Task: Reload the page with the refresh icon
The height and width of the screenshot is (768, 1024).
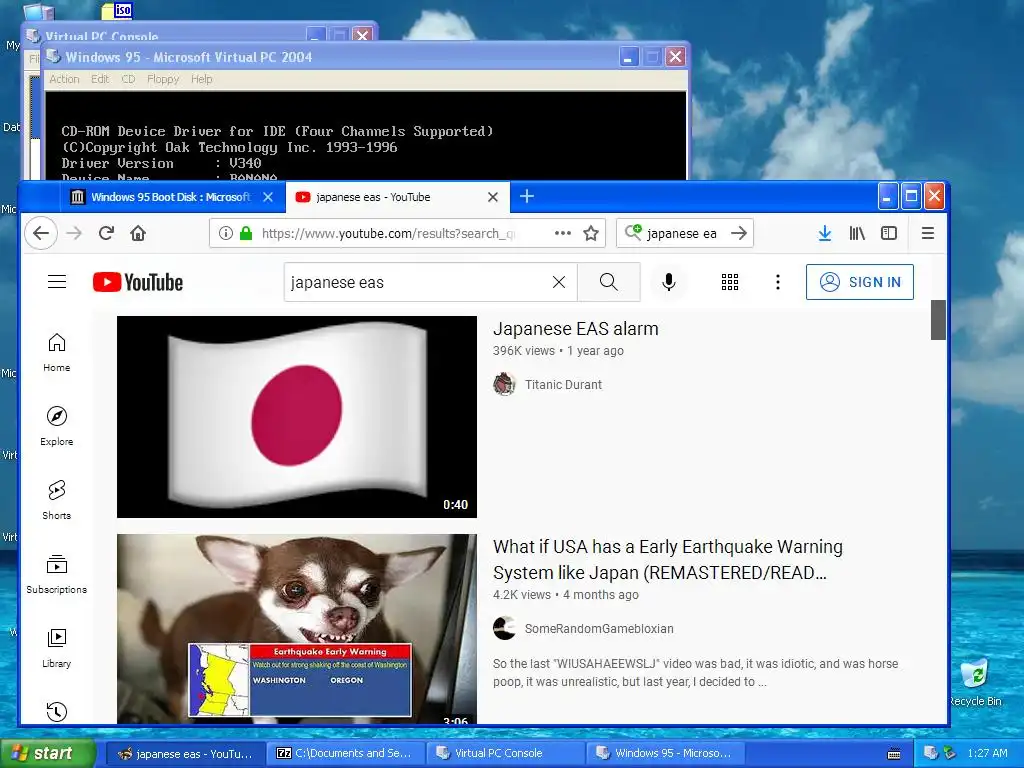Action: [x=106, y=233]
